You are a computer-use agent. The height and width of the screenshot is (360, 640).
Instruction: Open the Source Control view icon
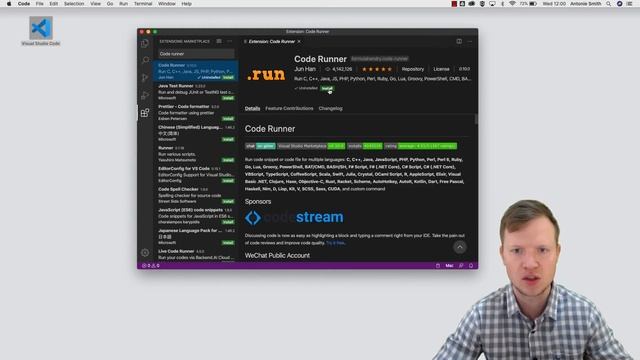tap(145, 78)
